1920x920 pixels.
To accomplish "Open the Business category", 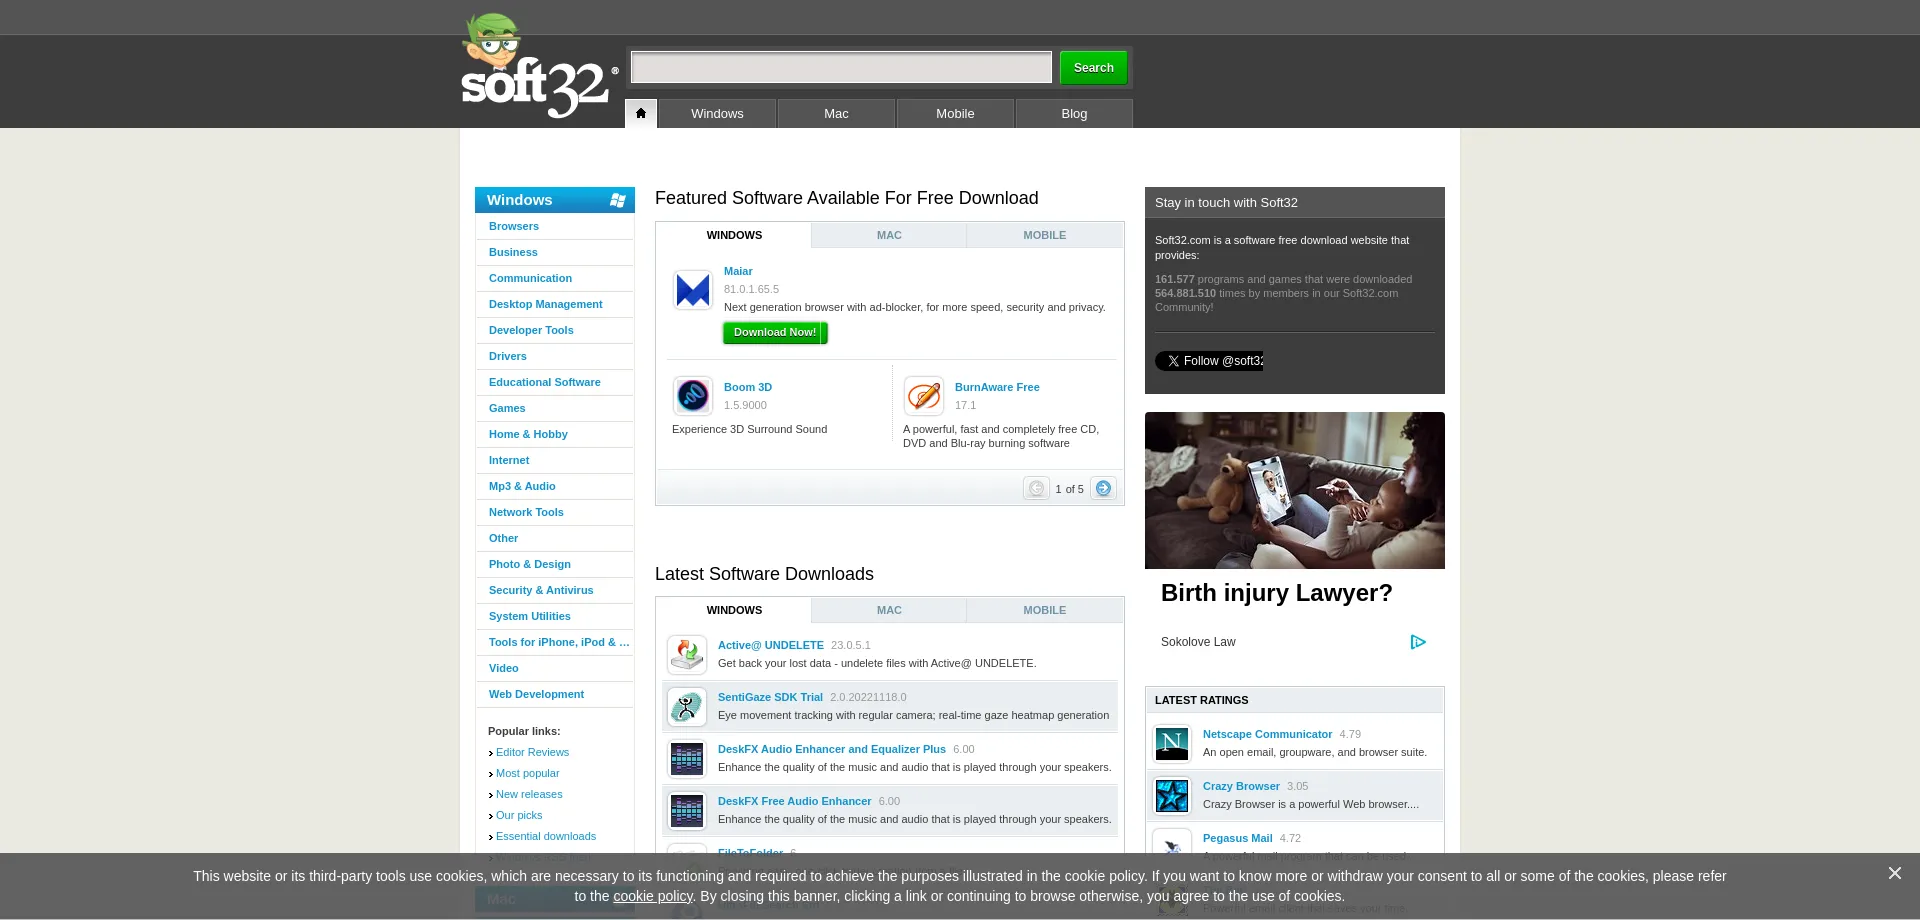I will tap(513, 252).
